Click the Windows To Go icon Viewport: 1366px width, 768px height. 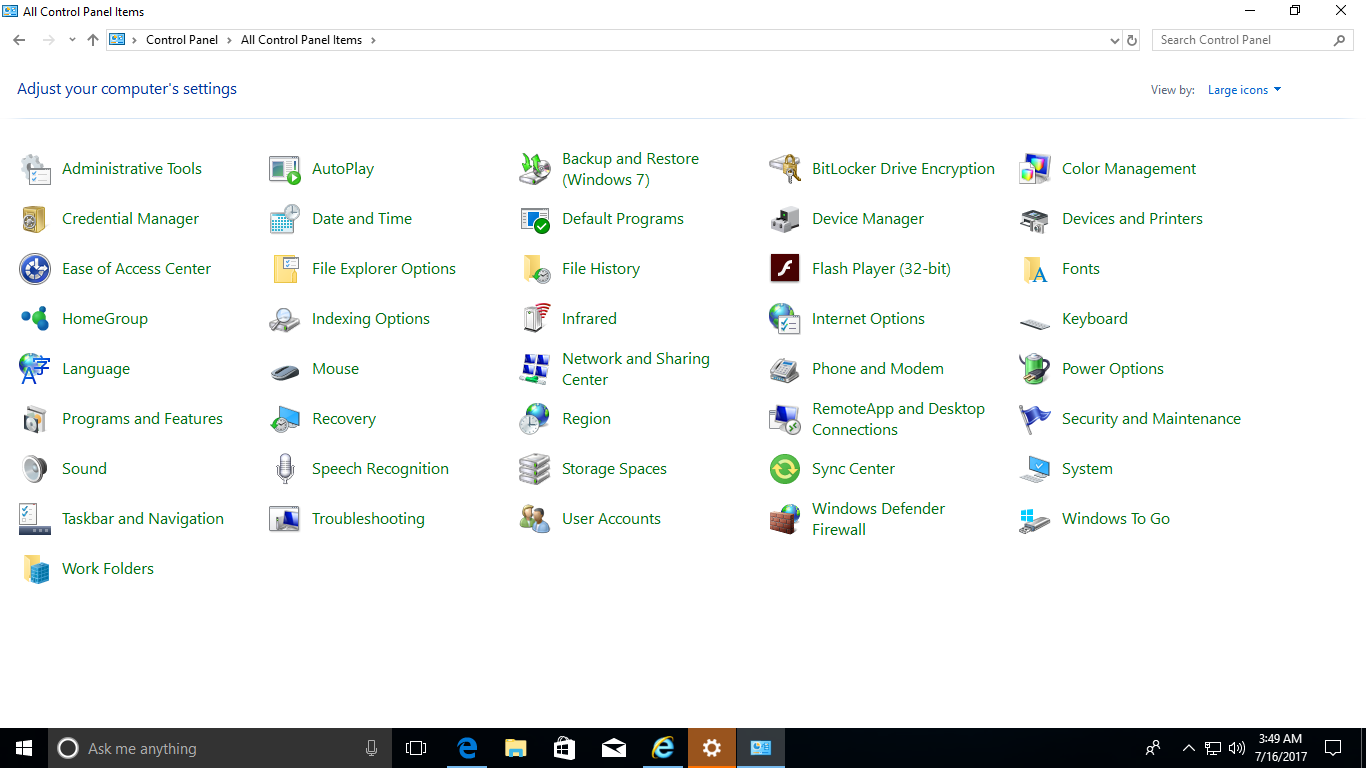[1035, 519]
